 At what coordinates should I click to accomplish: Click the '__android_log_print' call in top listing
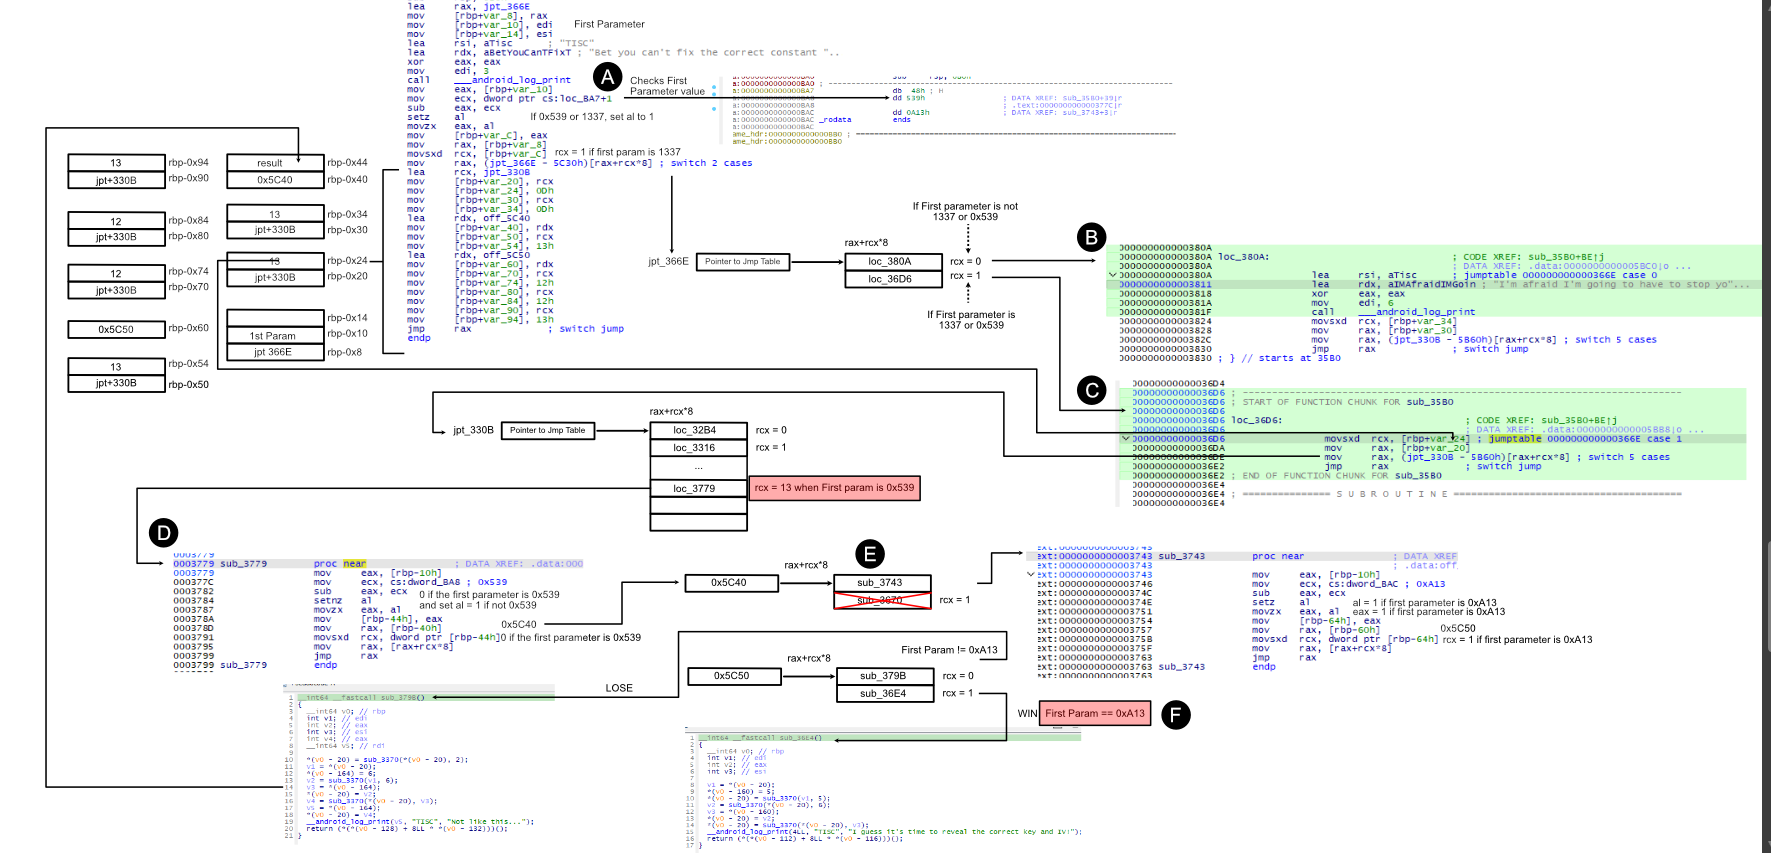[512, 80]
